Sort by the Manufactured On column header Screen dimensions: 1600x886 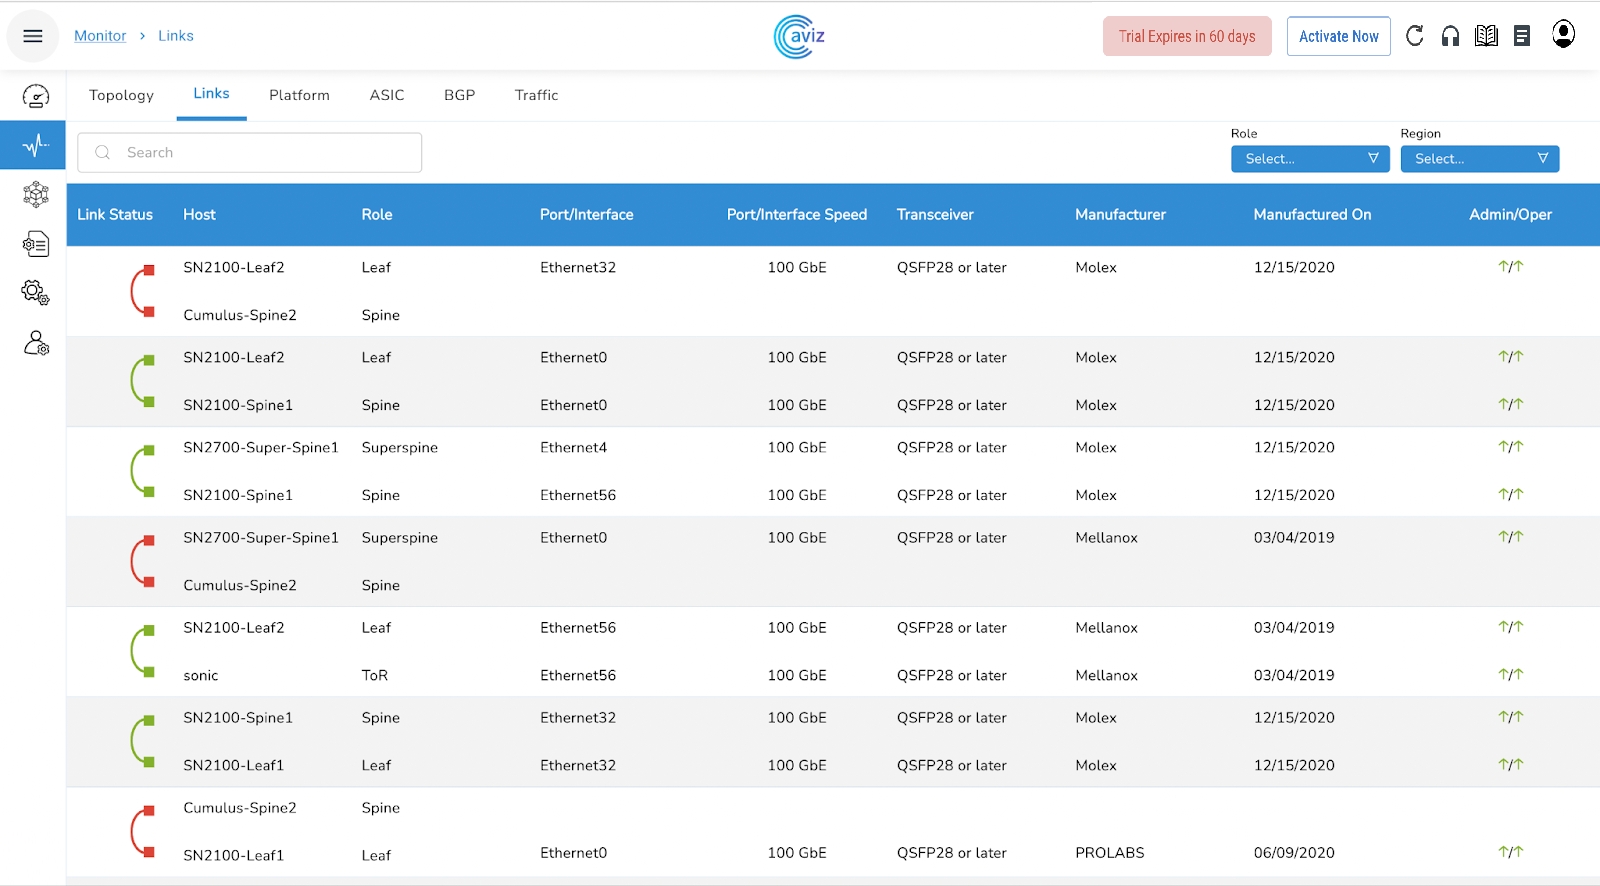click(1312, 215)
